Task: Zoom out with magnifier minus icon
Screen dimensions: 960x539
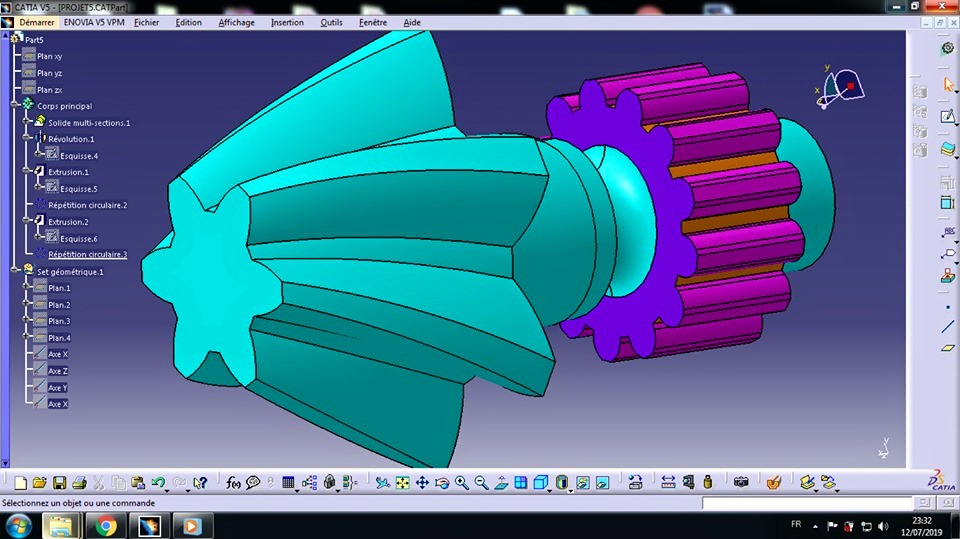Action: (x=481, y=483)
